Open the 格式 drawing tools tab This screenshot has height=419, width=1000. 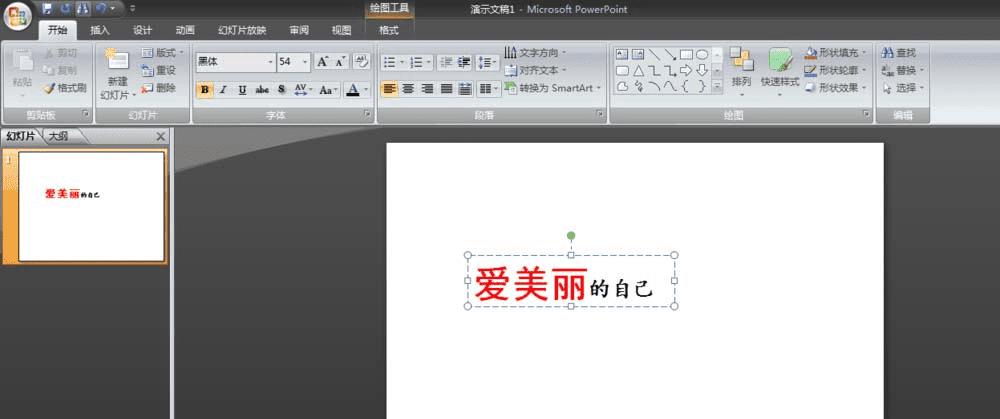(388, 30)
